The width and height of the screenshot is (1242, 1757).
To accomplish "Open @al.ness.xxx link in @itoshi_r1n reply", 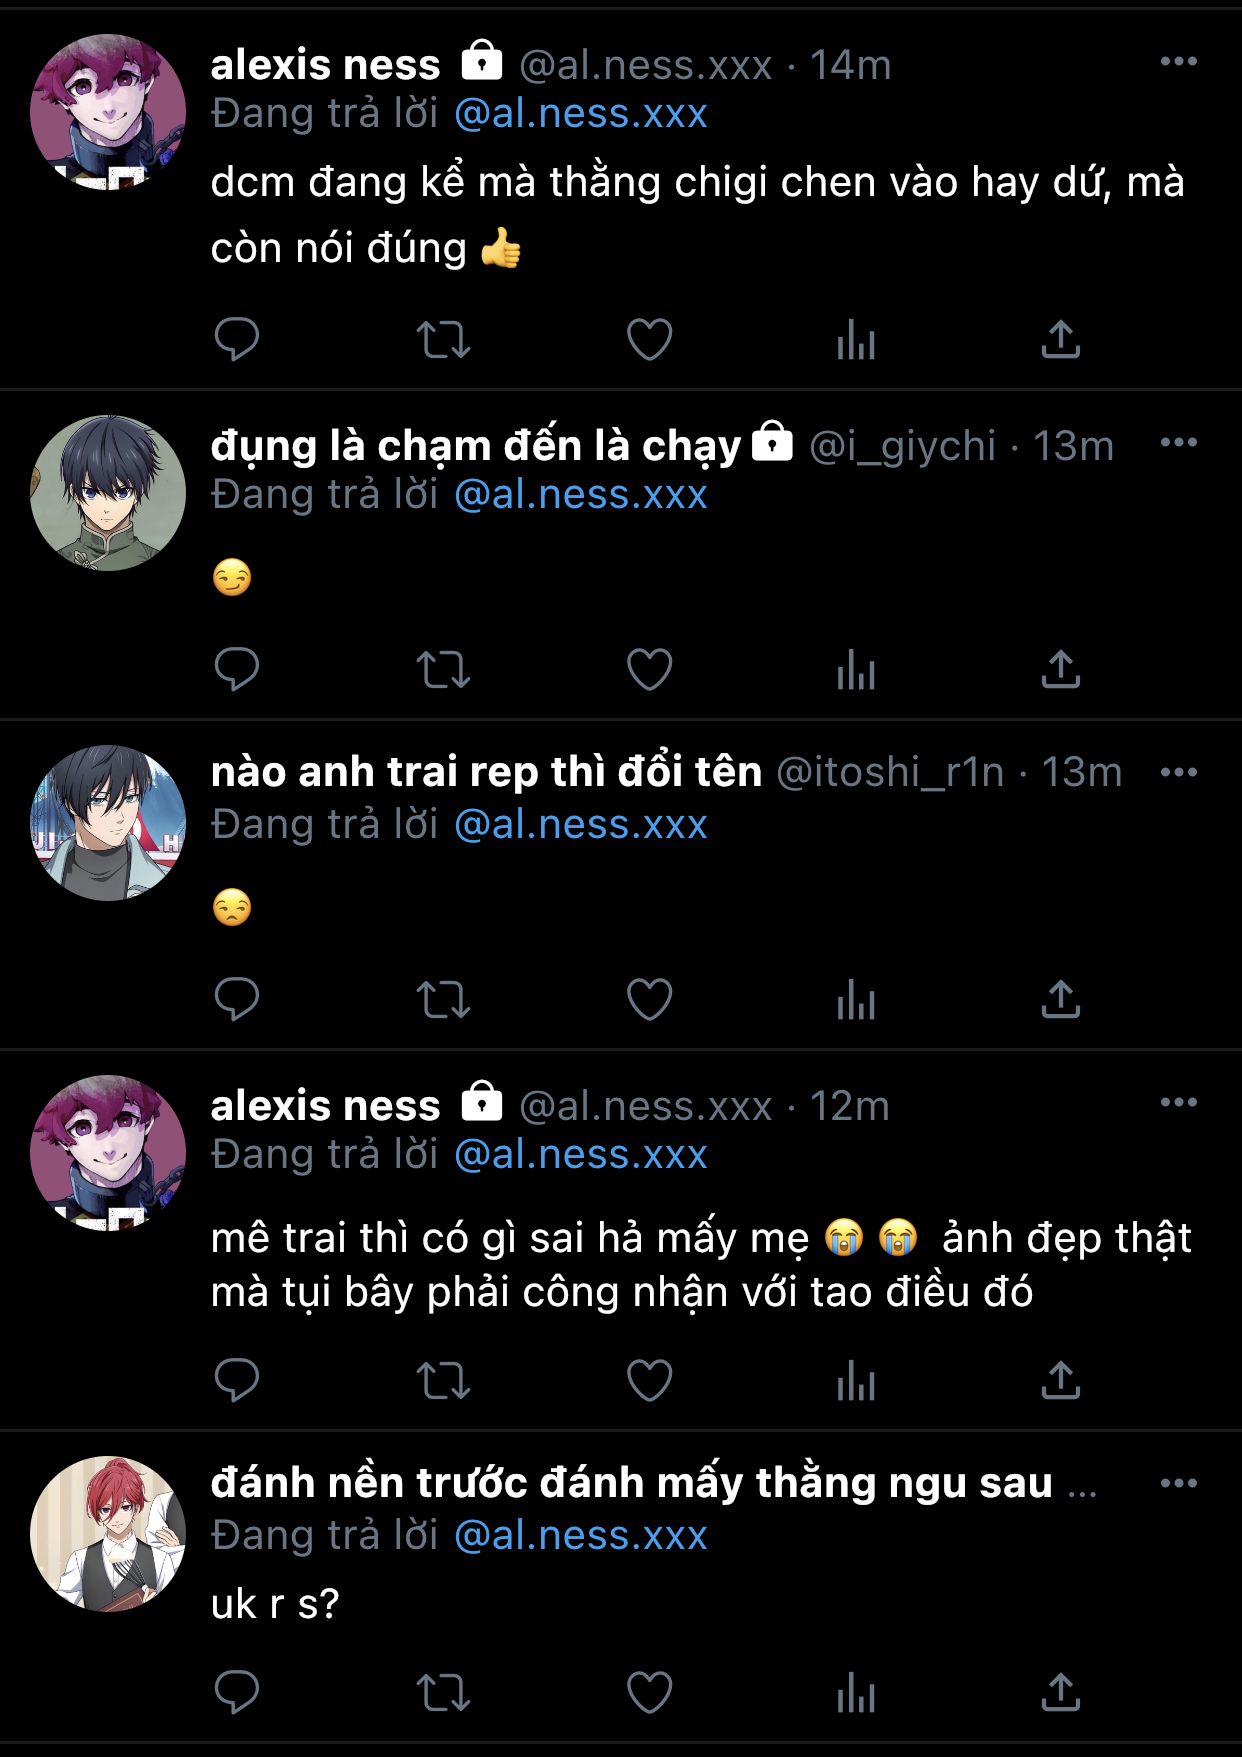I will click(x=581, y=825).
